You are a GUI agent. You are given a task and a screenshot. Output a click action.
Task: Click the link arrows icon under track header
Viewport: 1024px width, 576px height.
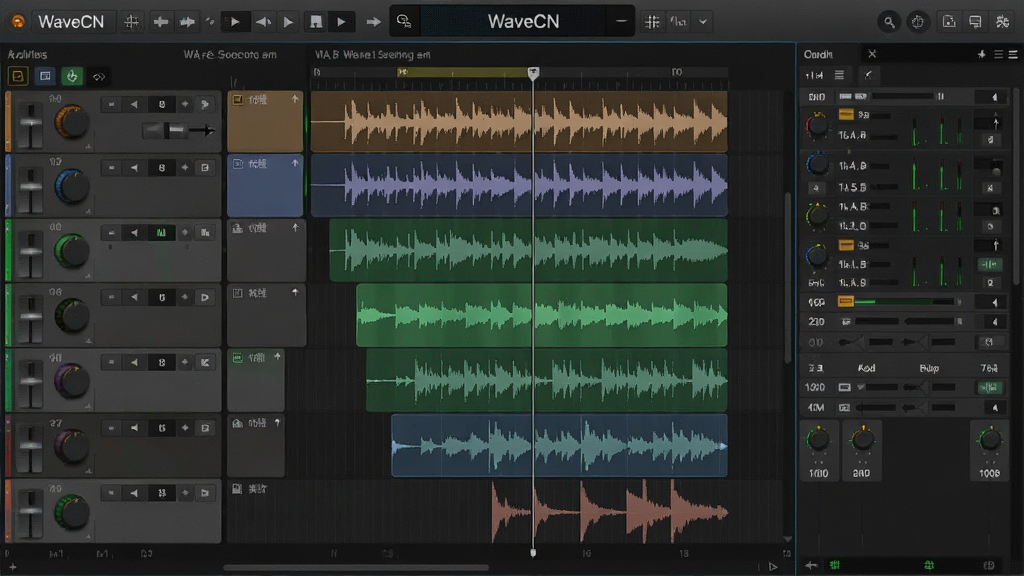click(99, 77)
